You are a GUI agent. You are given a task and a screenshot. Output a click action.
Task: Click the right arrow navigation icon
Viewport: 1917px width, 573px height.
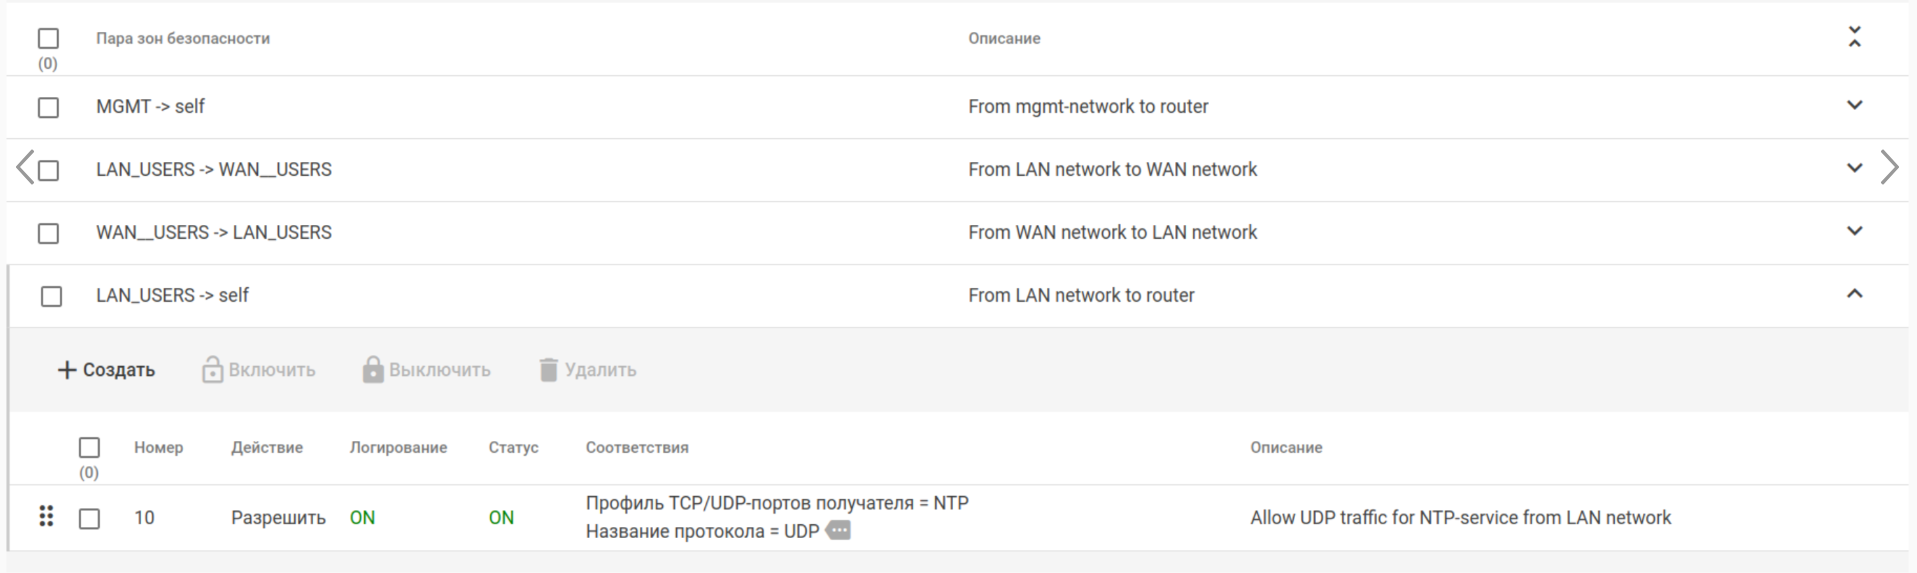coord(1889,167)
